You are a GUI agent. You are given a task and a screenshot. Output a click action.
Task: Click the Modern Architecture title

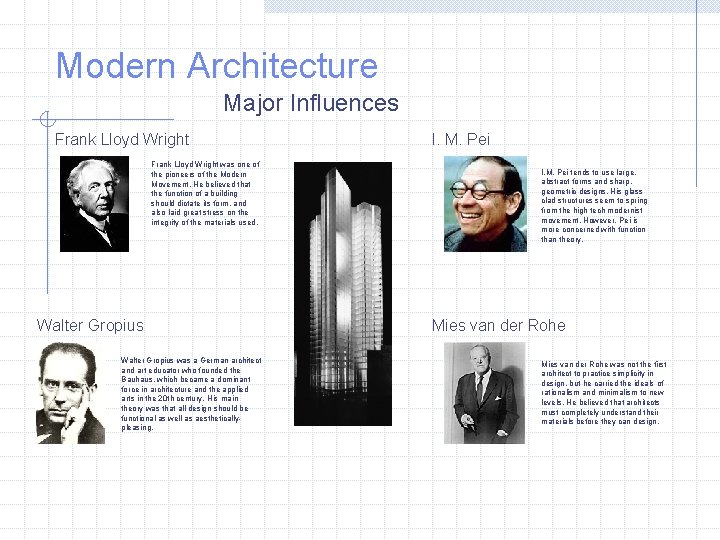[x=217, y=65]
